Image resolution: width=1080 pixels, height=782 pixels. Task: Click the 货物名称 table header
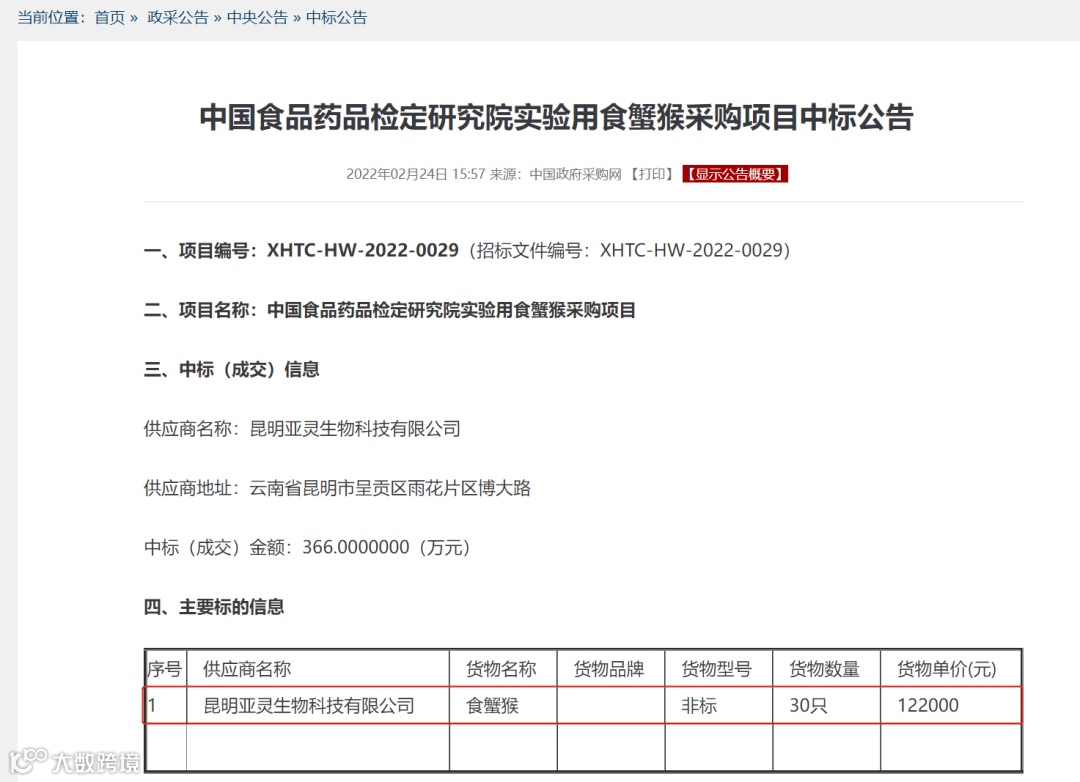point(503,669)
